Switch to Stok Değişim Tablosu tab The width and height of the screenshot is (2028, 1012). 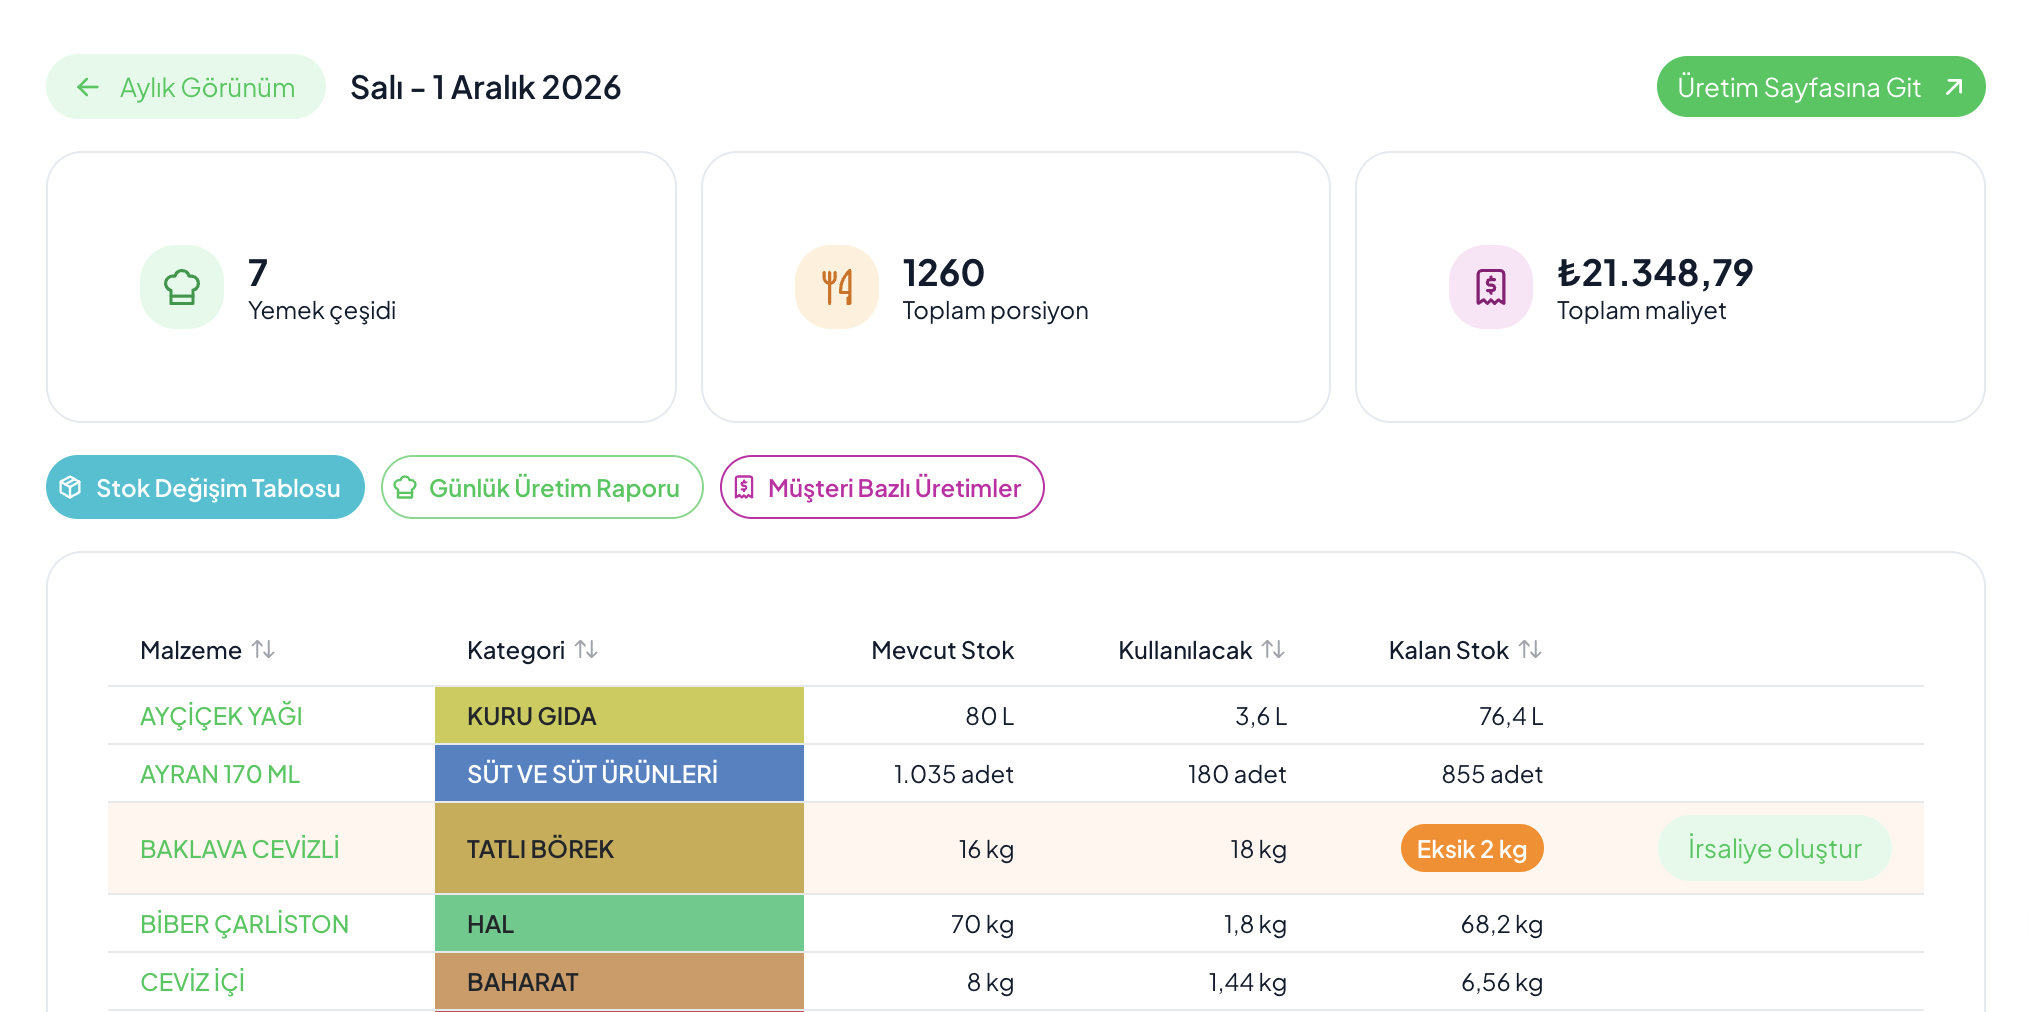tap(205, 487)
